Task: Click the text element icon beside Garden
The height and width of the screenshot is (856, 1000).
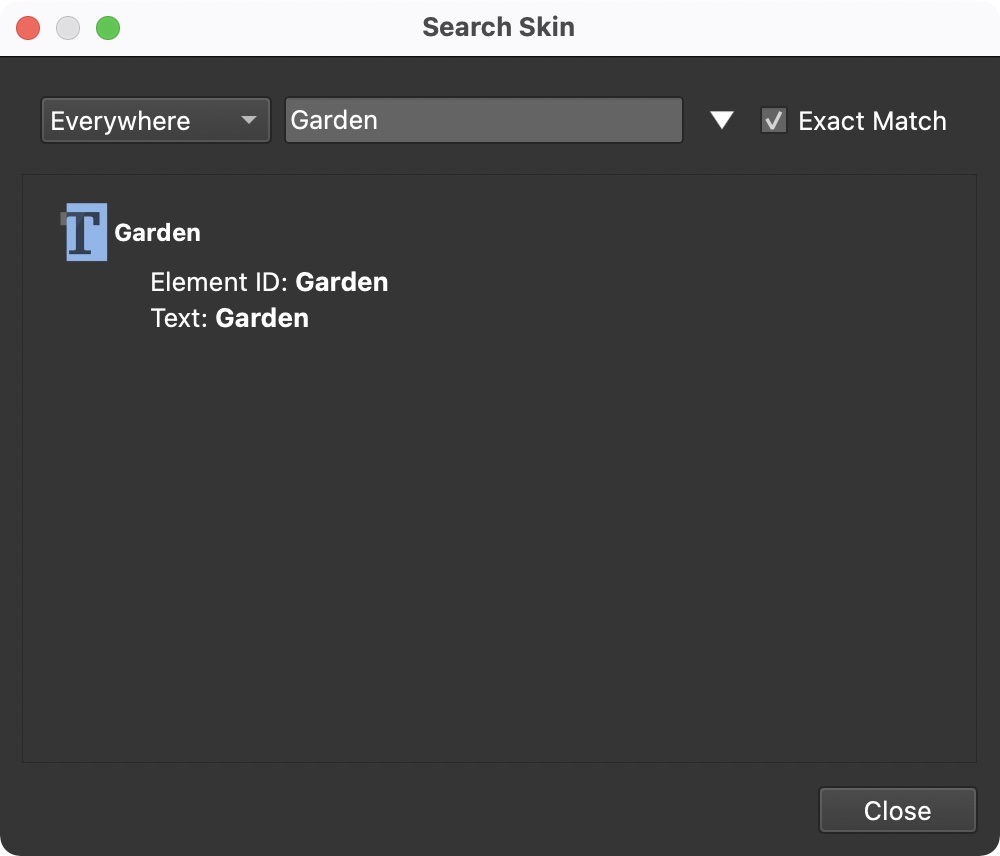Action: tap(86, 232)
